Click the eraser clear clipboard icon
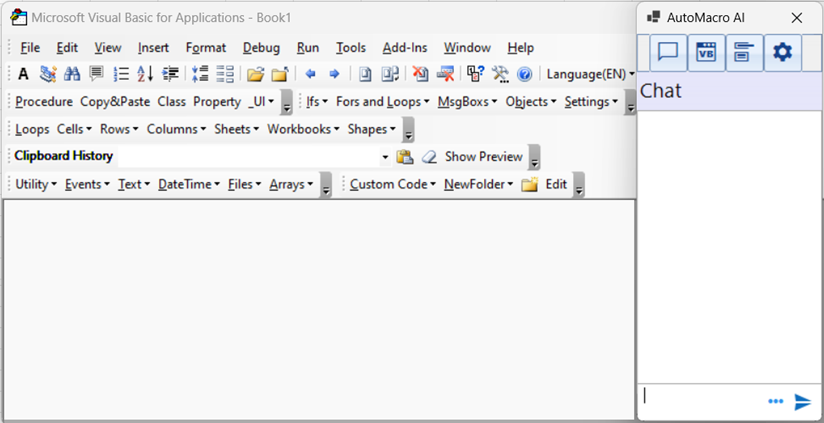 (429, 157)
